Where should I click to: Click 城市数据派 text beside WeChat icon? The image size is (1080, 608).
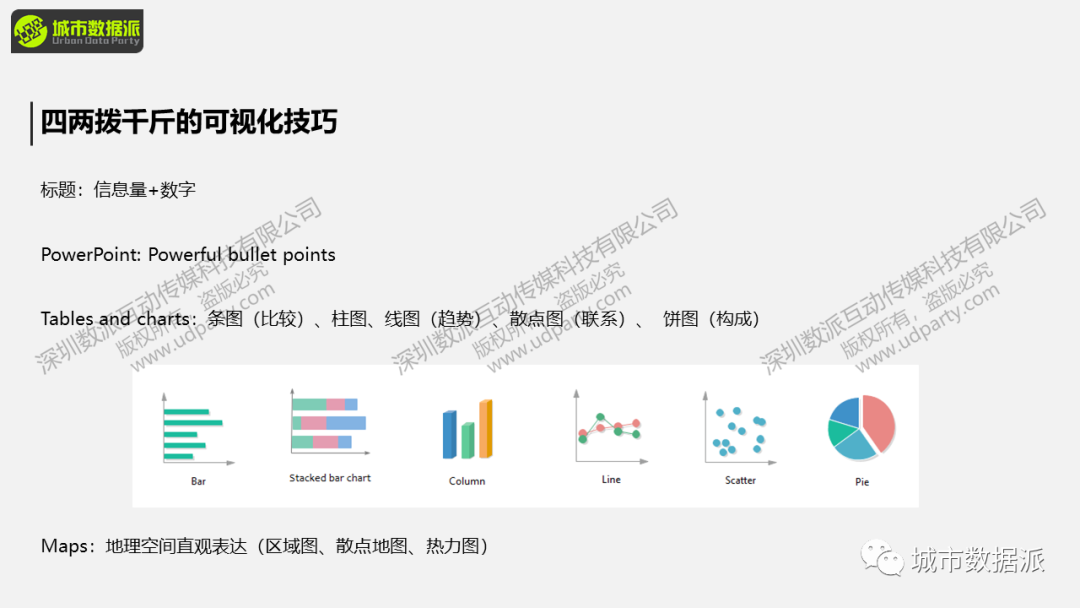click(978, 560)
